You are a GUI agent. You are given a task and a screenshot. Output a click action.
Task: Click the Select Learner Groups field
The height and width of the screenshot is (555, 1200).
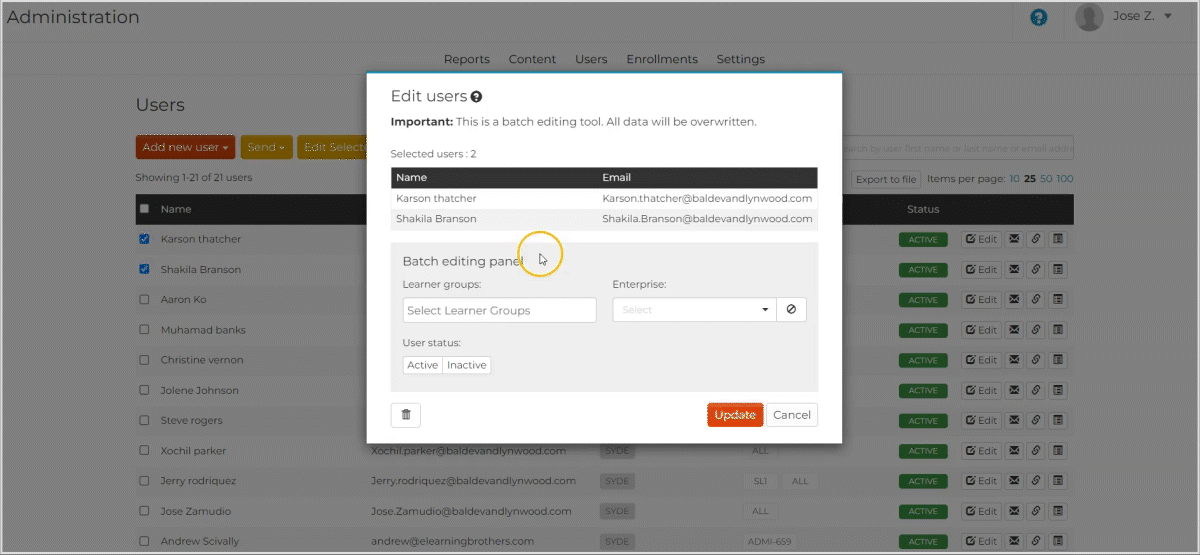(x=499, y=310)
